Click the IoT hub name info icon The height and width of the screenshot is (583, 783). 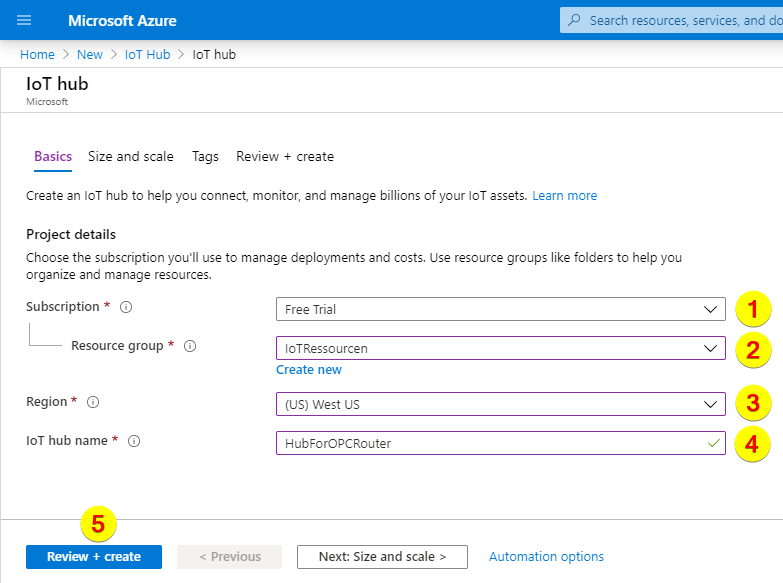coord(134,441)
